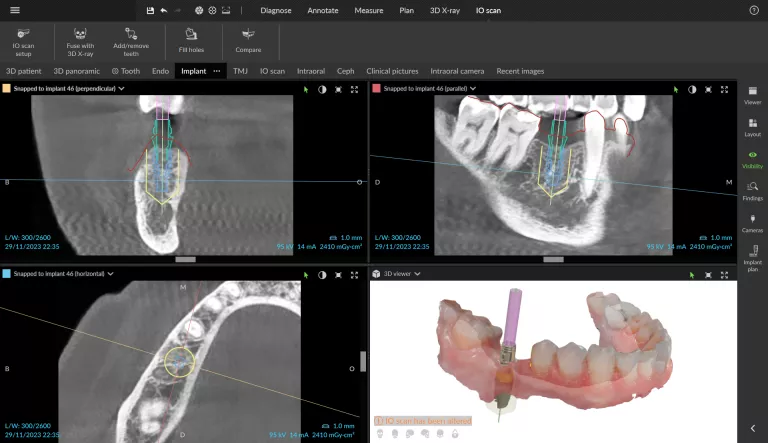Maximize the parallel view pane
This screenshot has width=768, height=443.
click(724, 89)
